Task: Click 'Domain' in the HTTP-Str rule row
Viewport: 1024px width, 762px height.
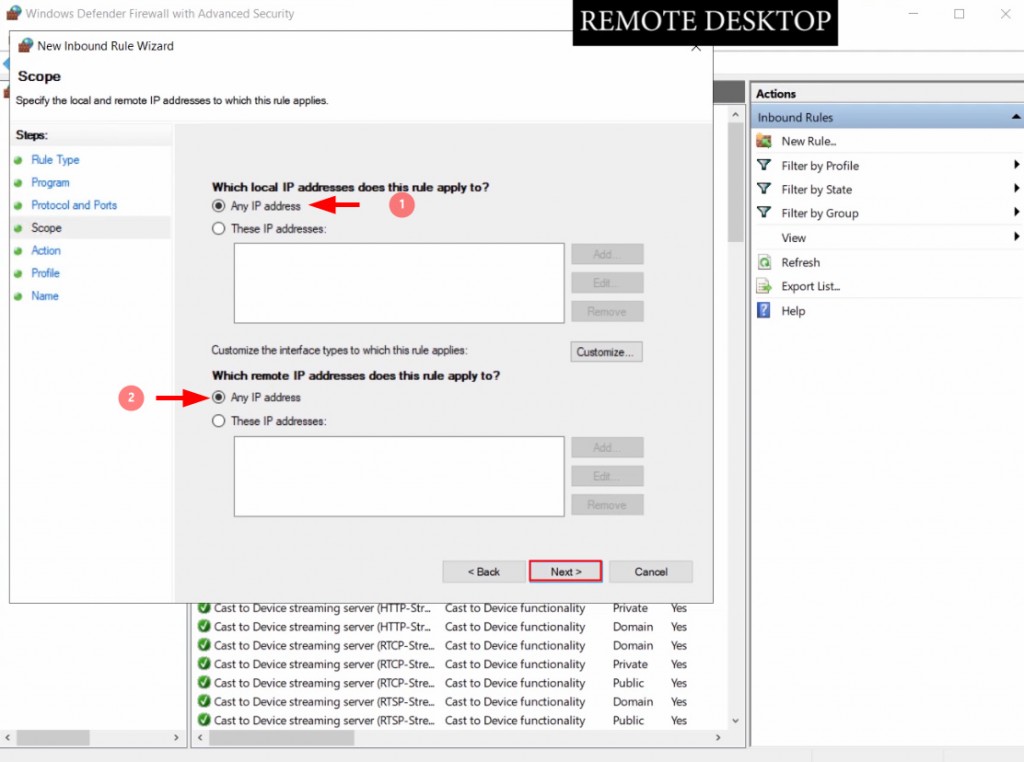Action: click(633, 626)
